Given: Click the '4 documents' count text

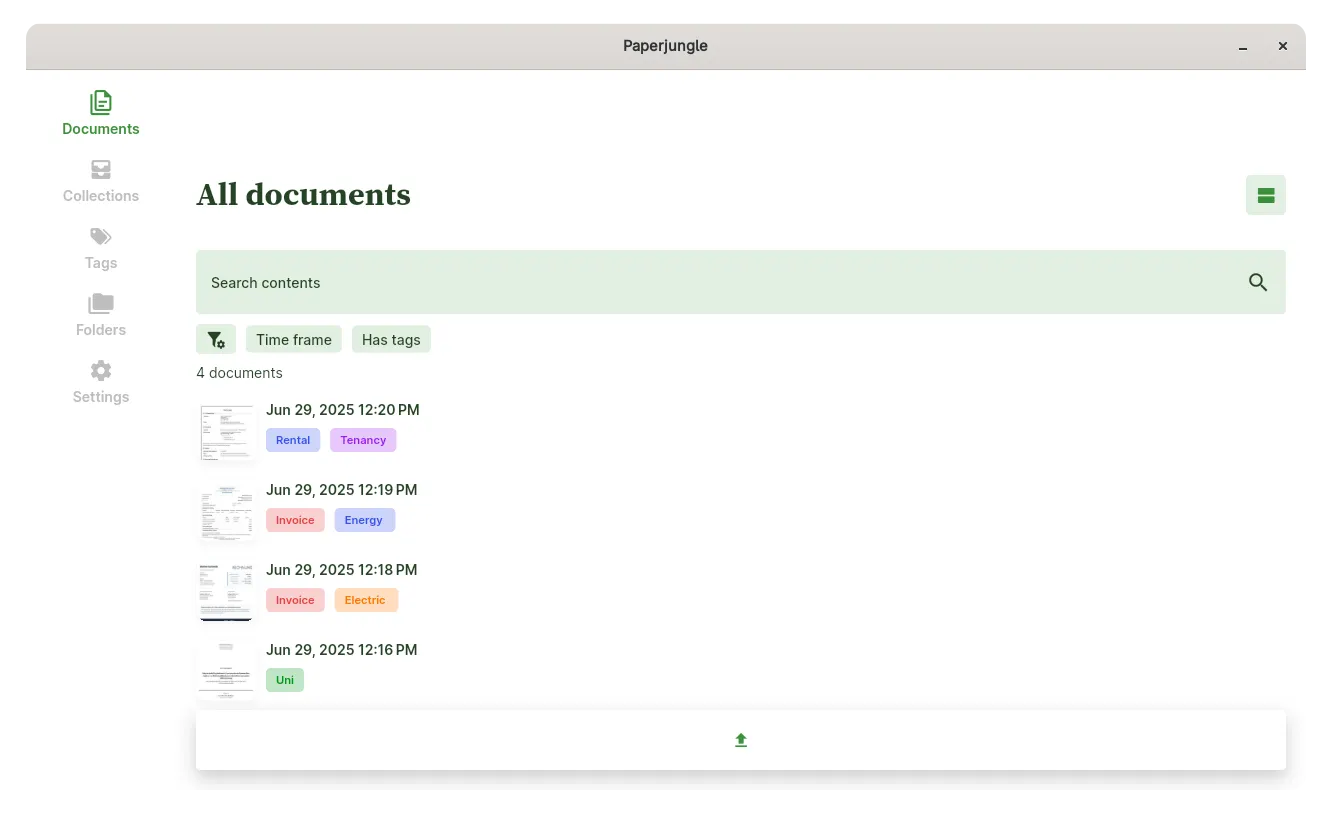Looking at the screenshot, I should 239,373.
